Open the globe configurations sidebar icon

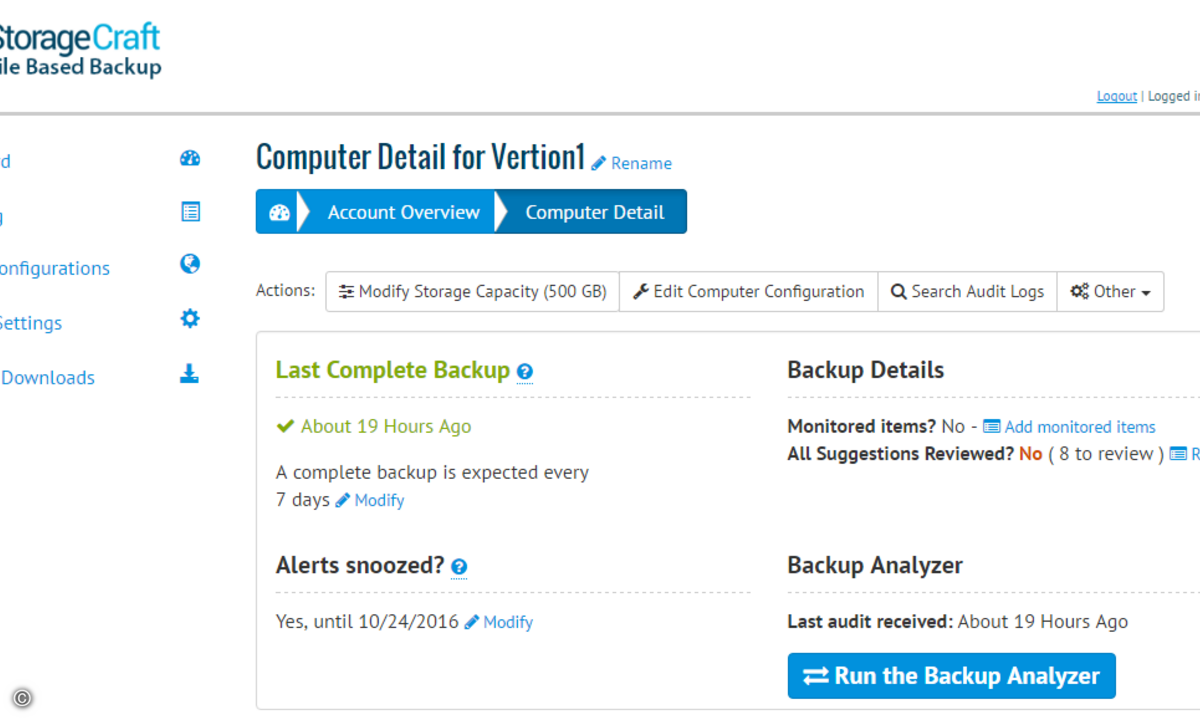pyautogui.click(x=190, y=264)
